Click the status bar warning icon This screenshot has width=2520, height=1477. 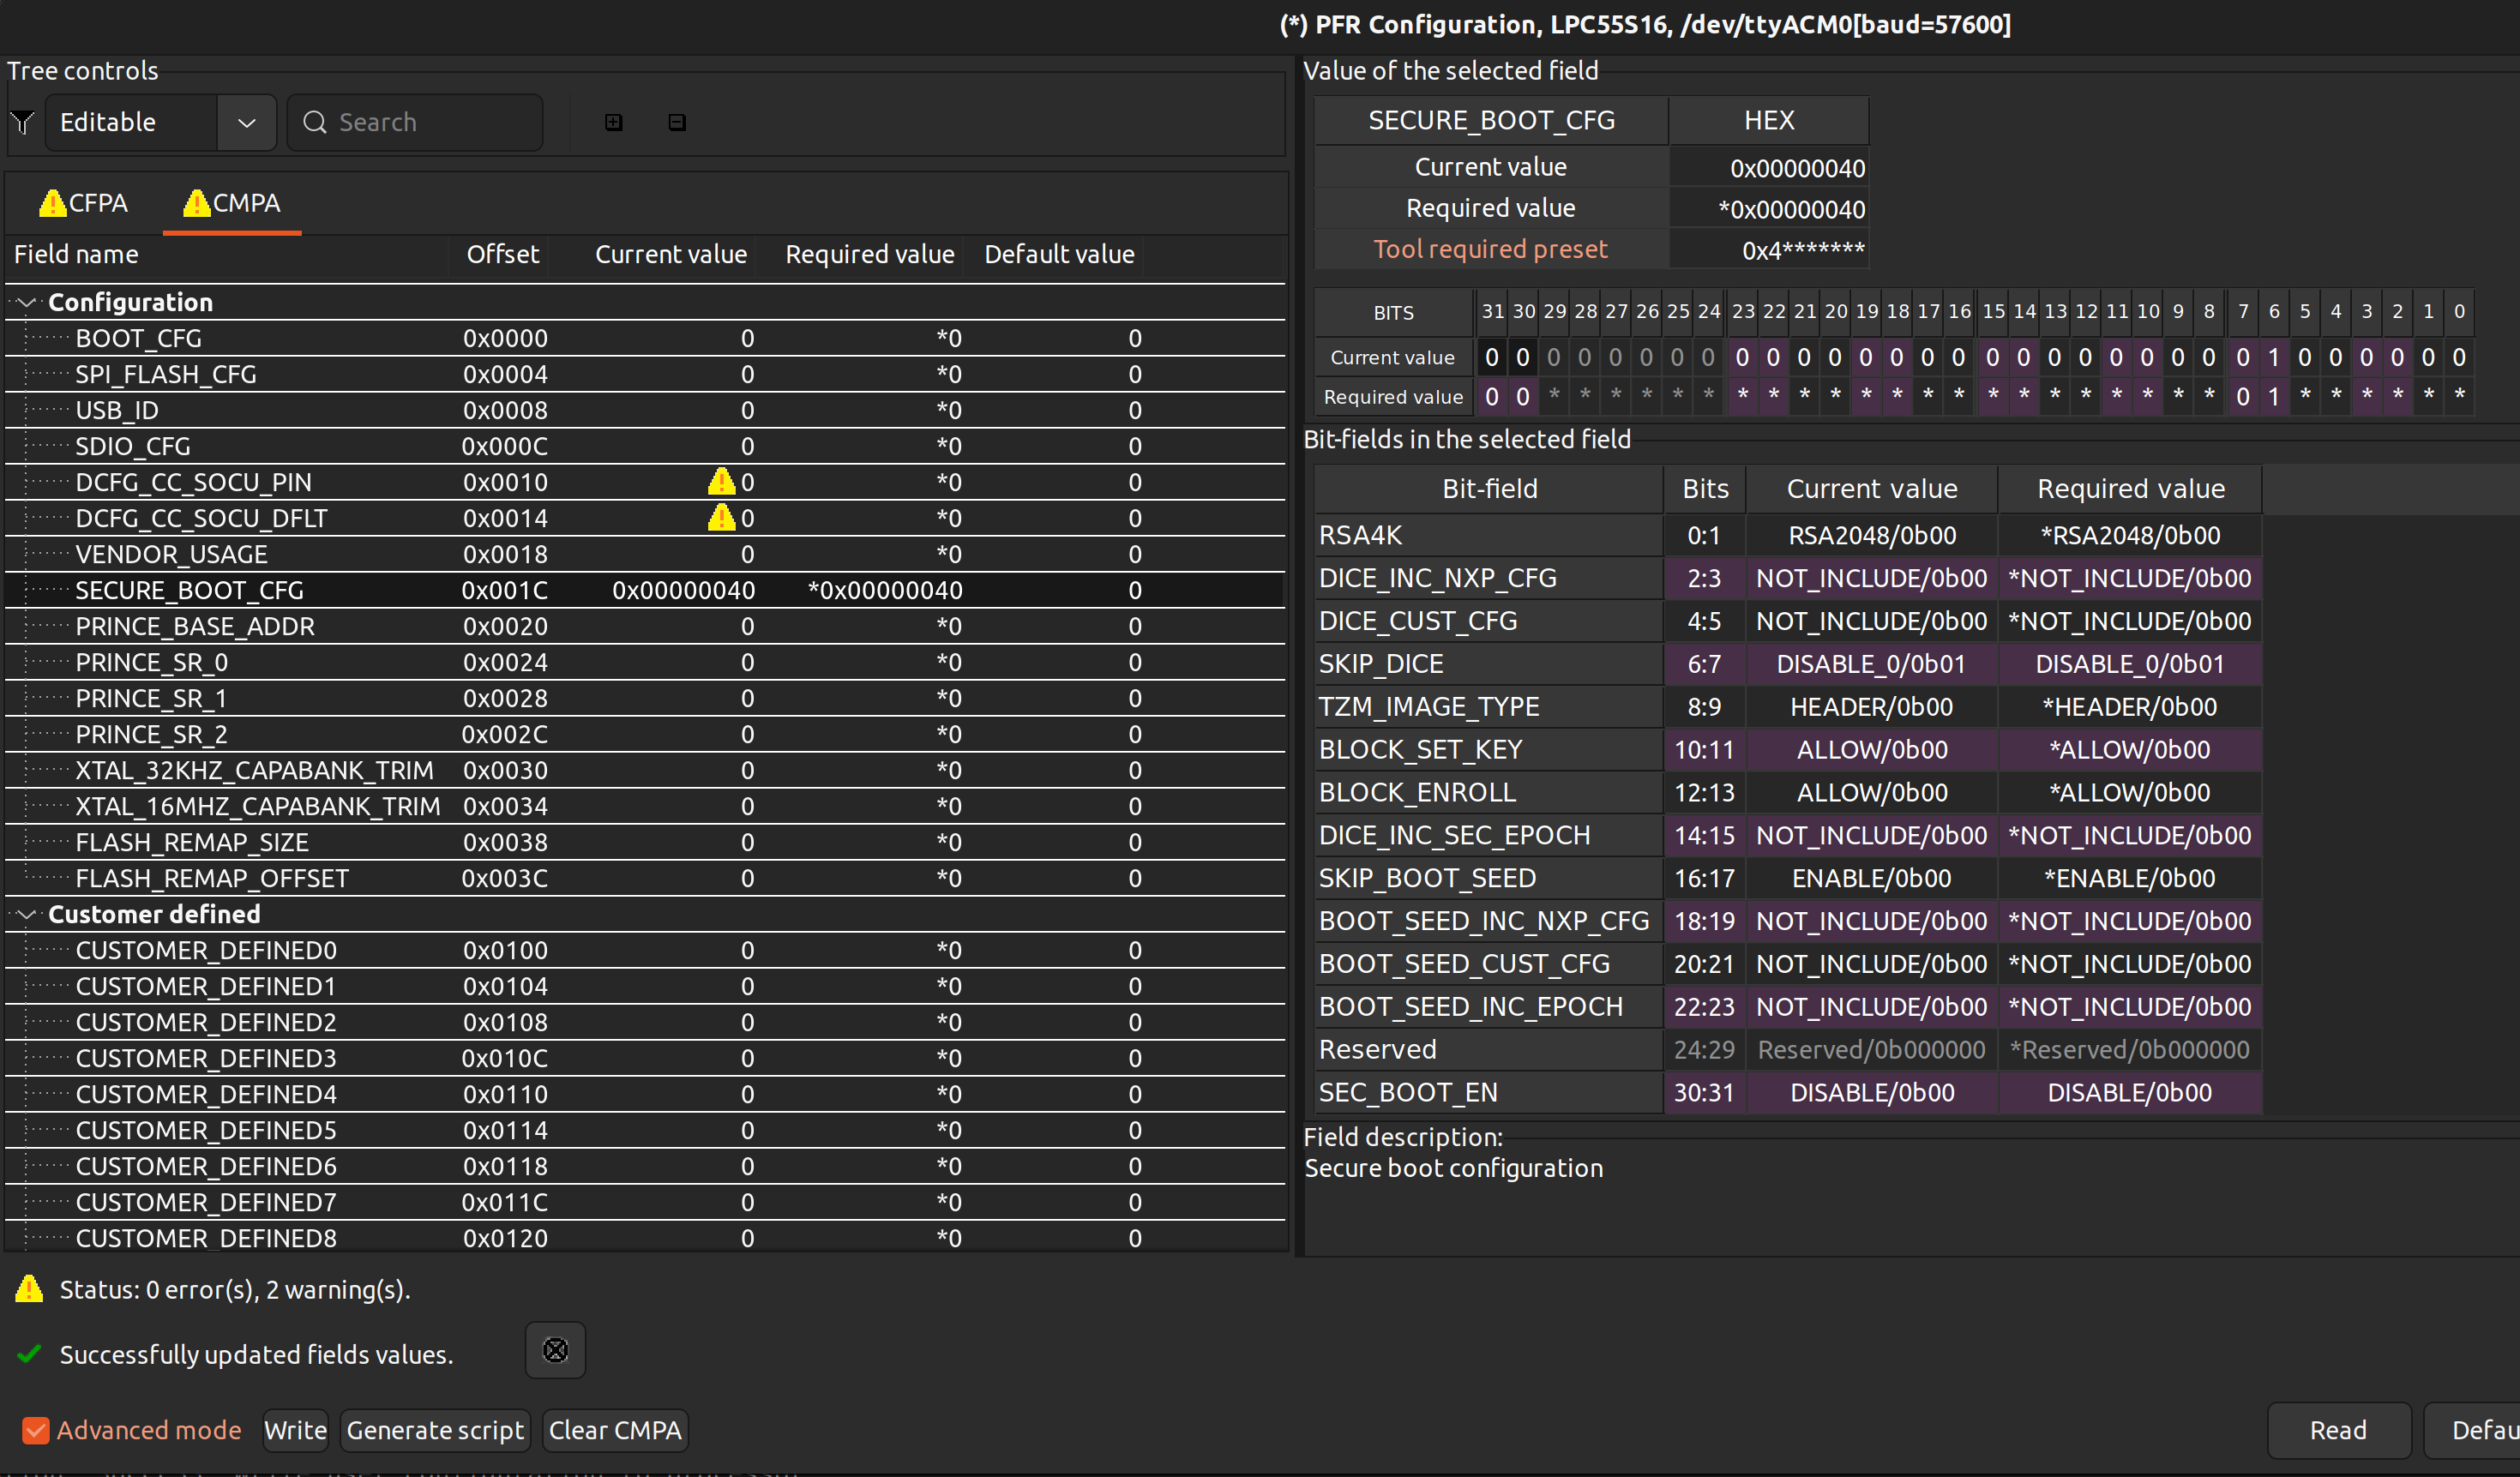click(x=29, y=1289)
